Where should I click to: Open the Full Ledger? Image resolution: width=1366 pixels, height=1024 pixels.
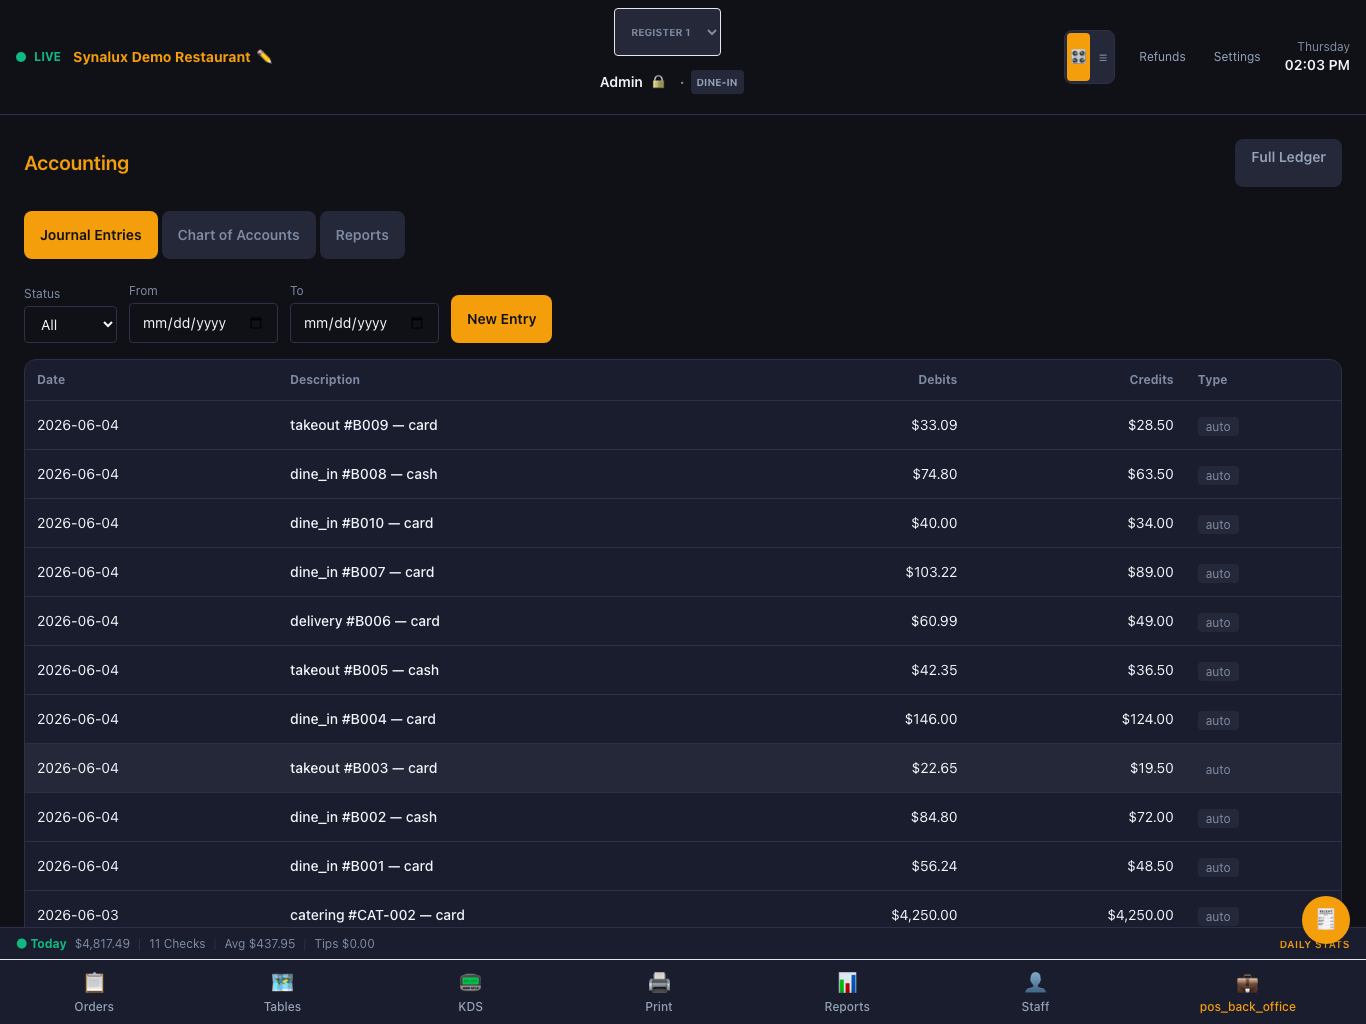[1288, 163]
